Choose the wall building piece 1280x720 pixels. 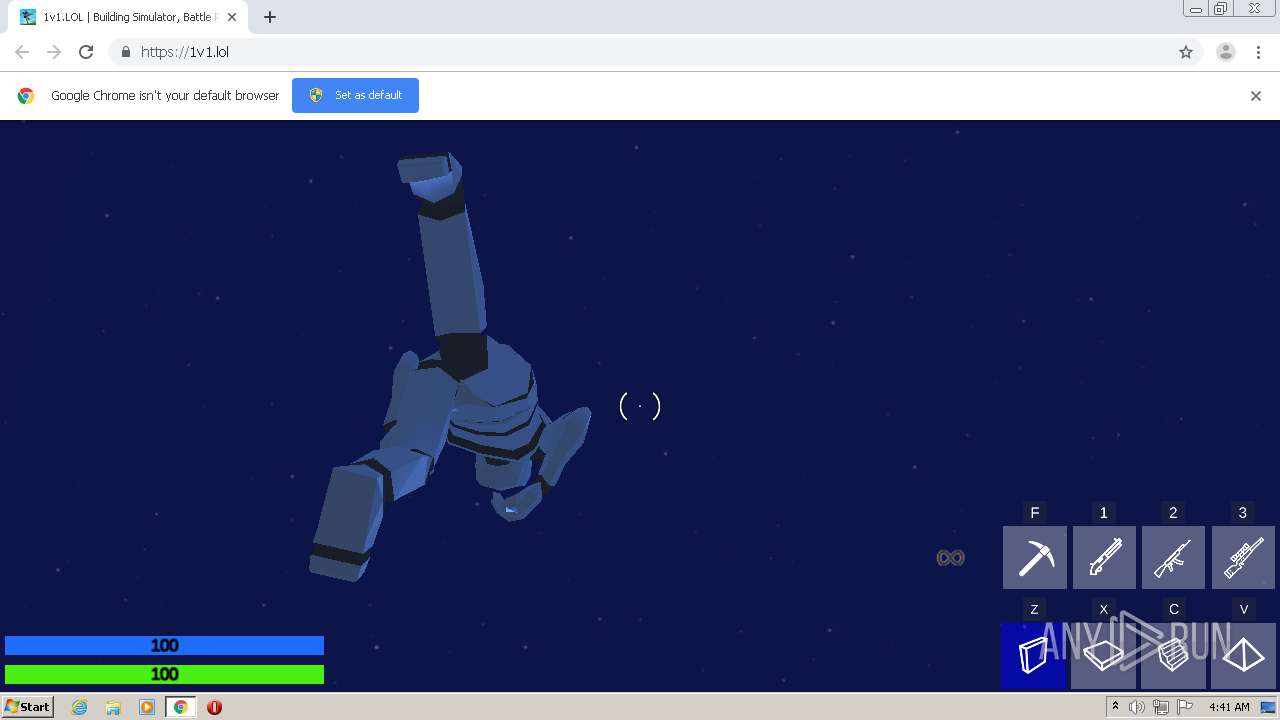(x=1034, y=656)
